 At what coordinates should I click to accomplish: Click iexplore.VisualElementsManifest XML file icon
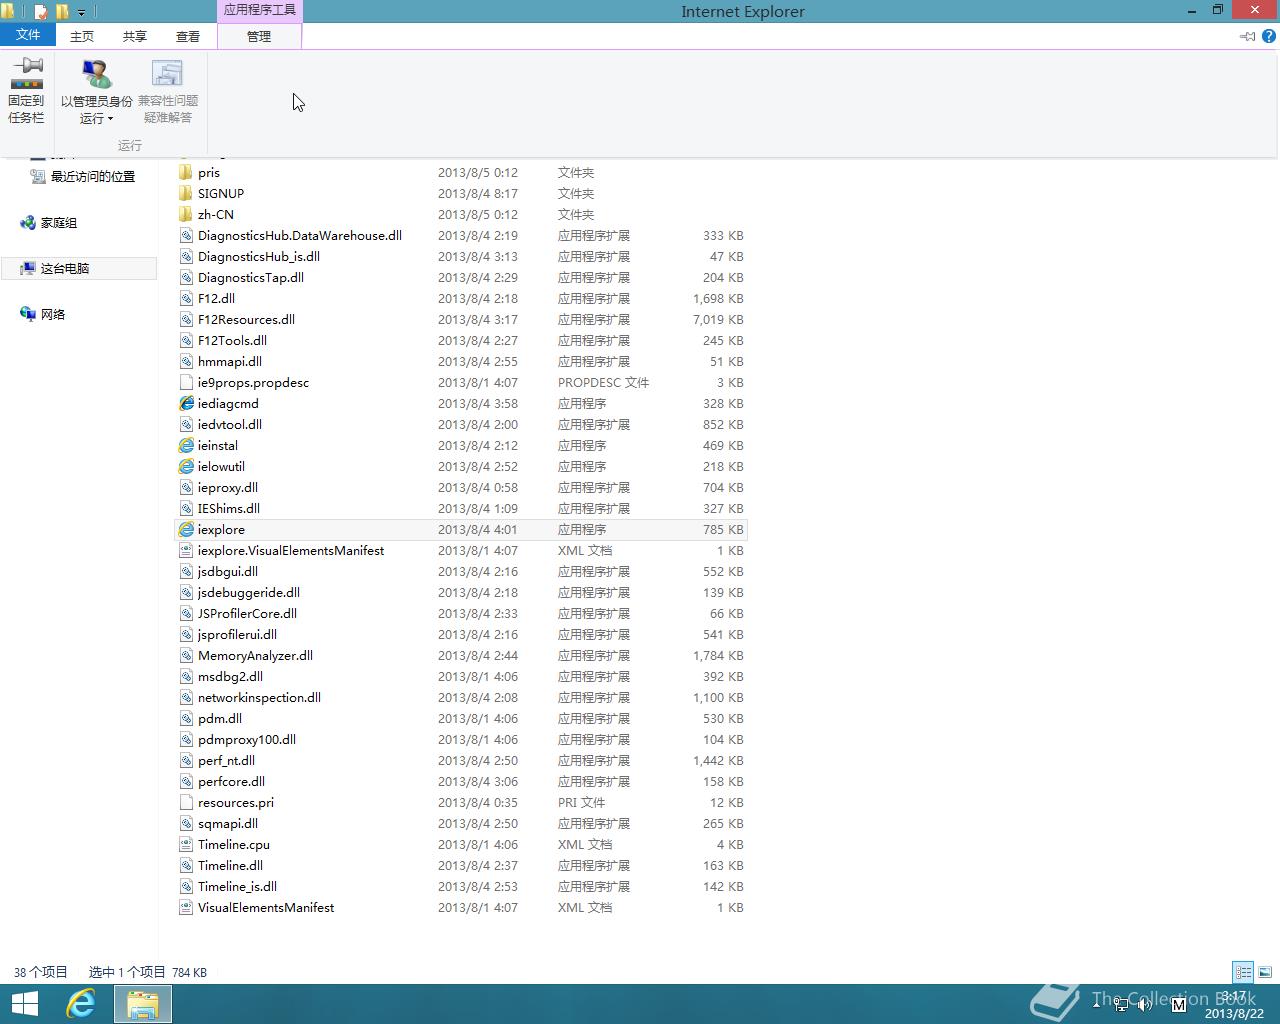[186, 550]
